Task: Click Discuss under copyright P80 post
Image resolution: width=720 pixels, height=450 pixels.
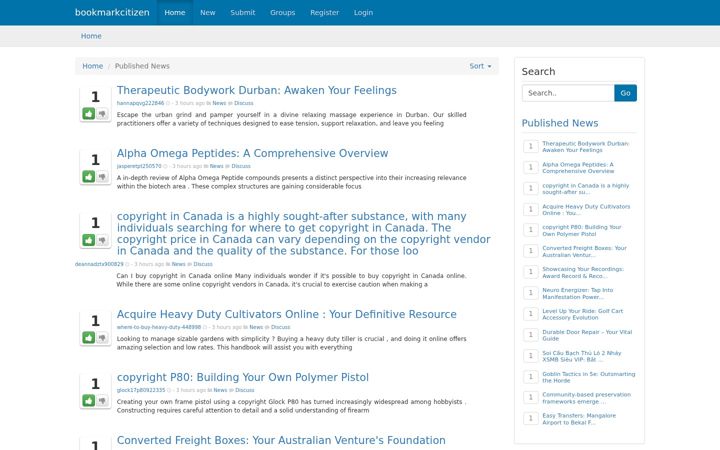Action: click(x=245, y=390)
